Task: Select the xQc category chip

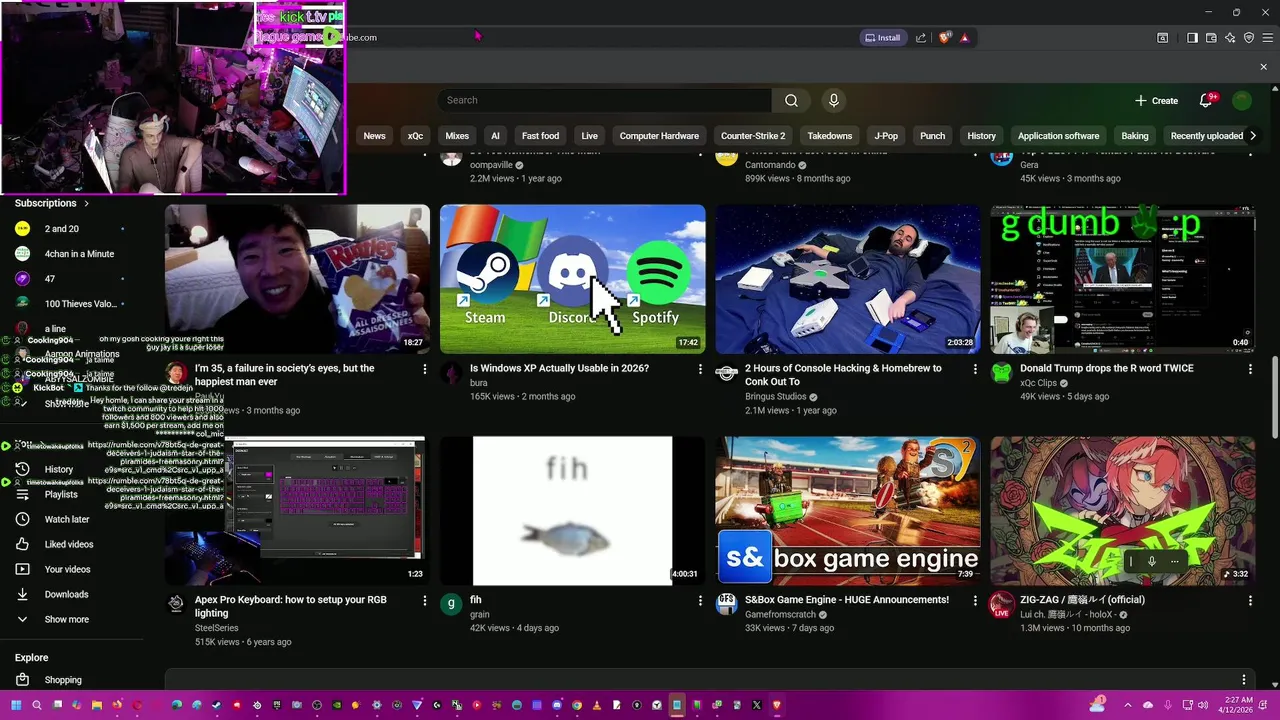Action: click(415, 136)
